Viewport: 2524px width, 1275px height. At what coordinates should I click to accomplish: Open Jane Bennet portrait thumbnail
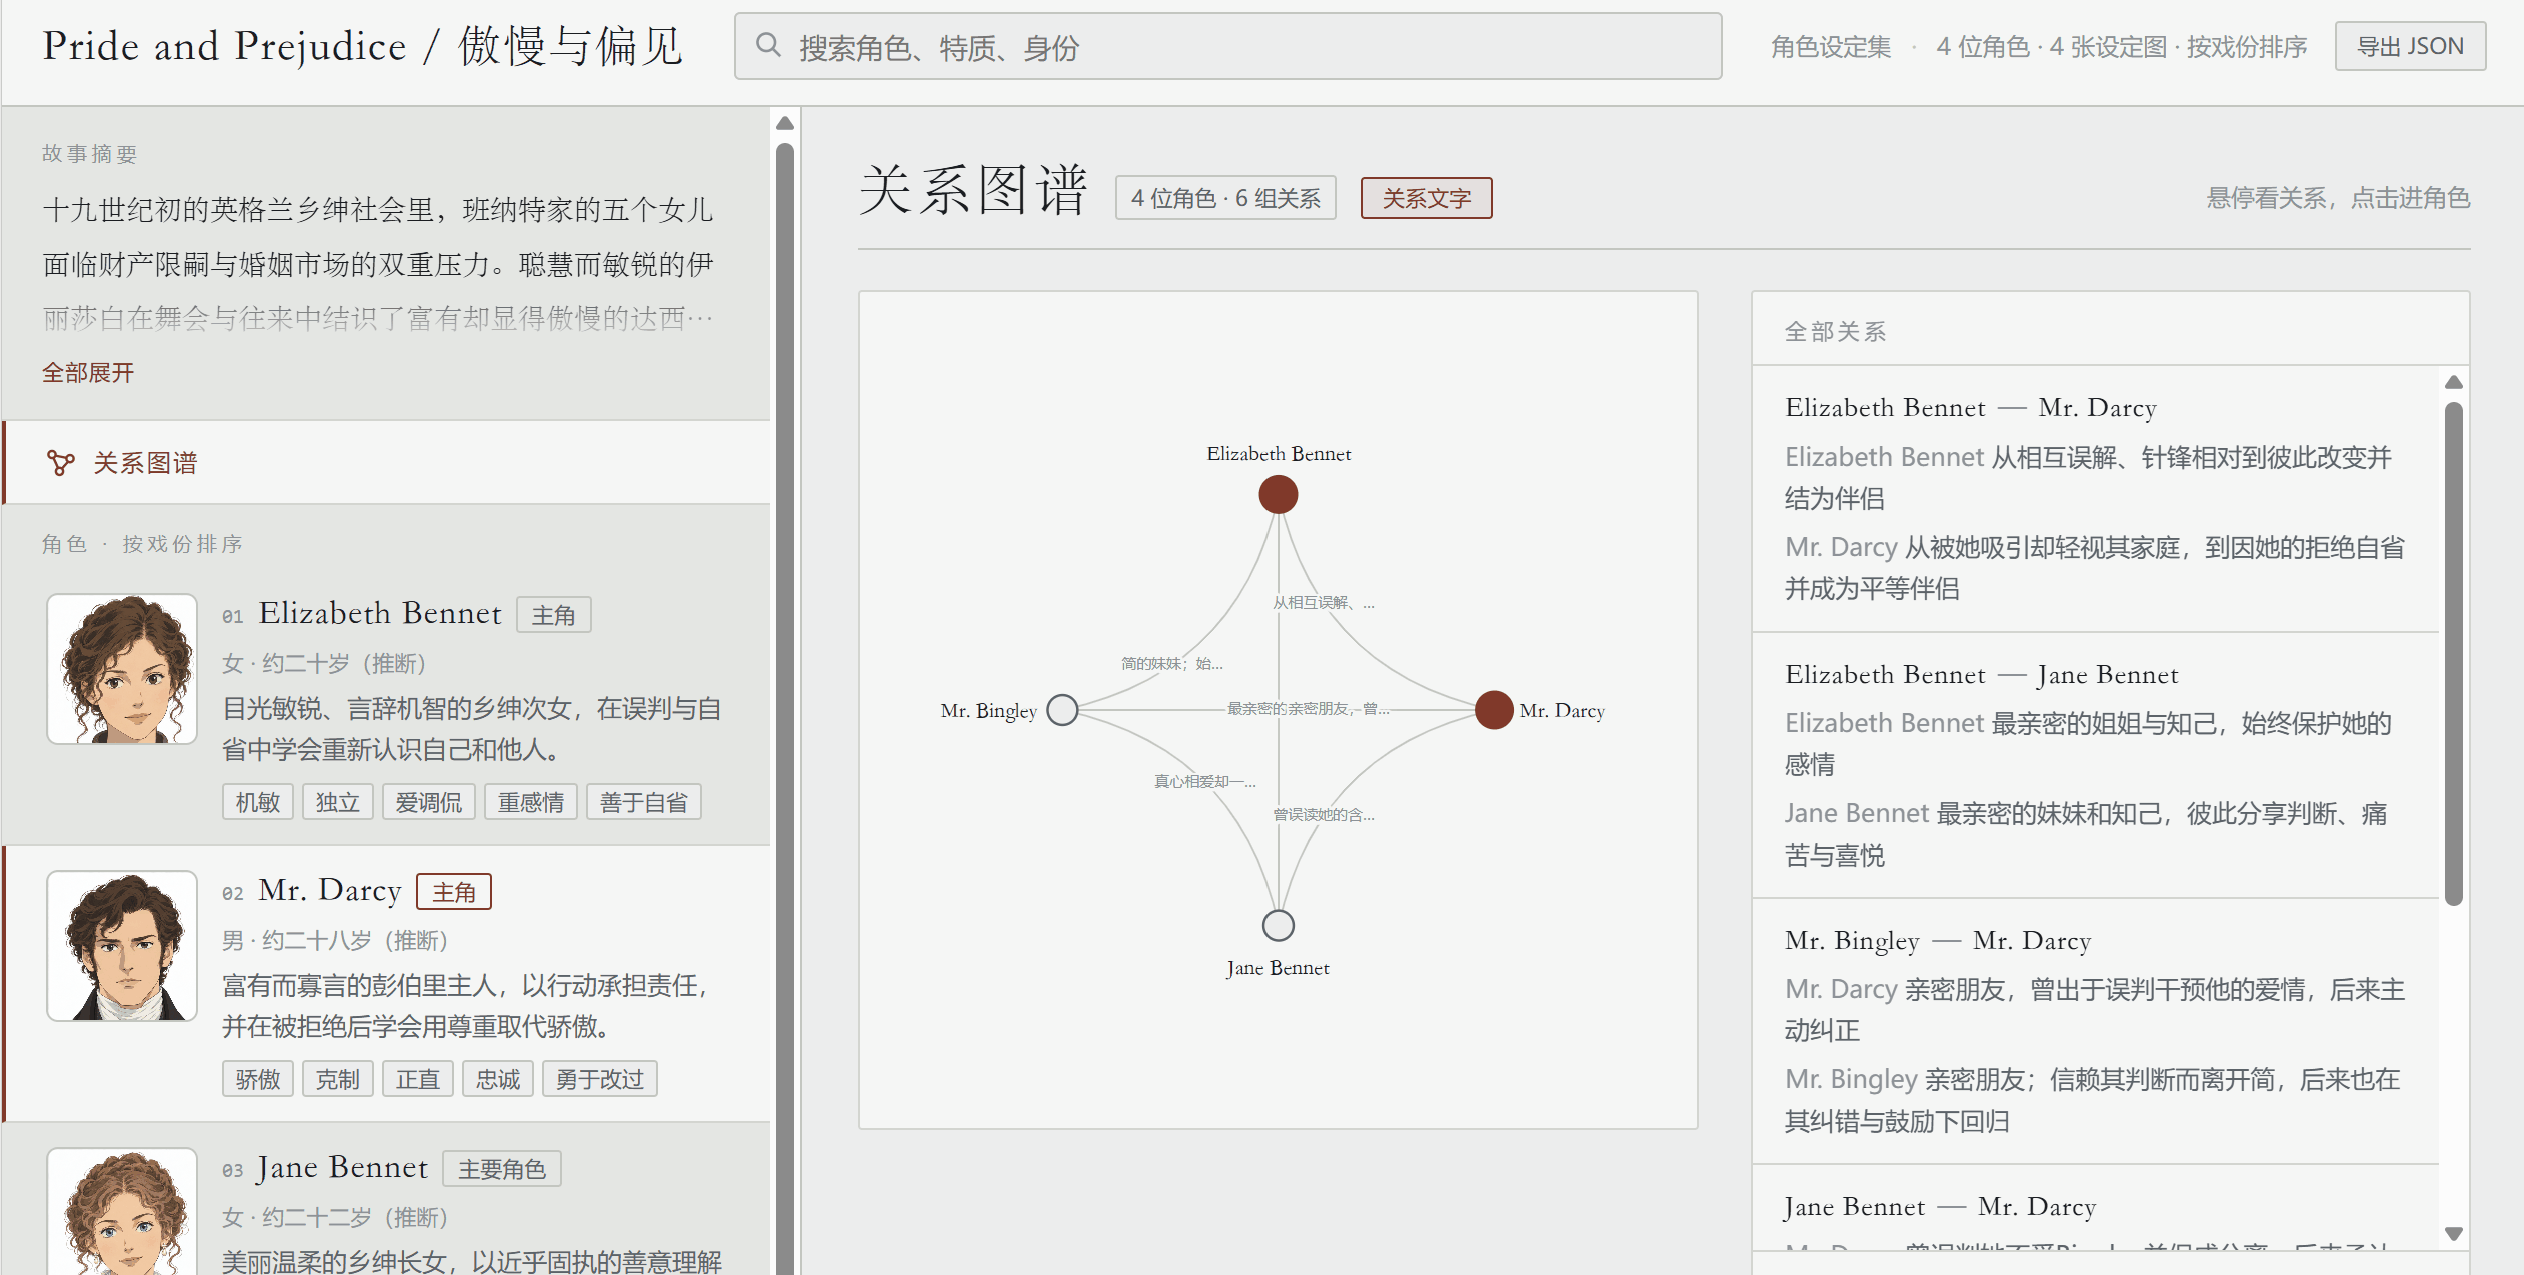(x=122, y=1212)
